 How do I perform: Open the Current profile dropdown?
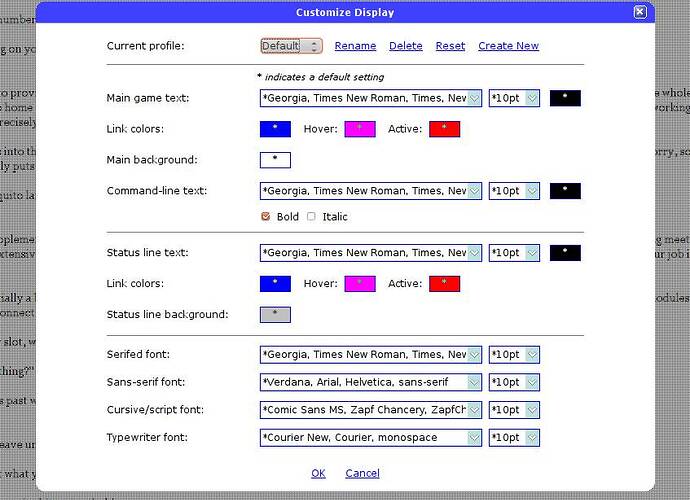[291, 46]
